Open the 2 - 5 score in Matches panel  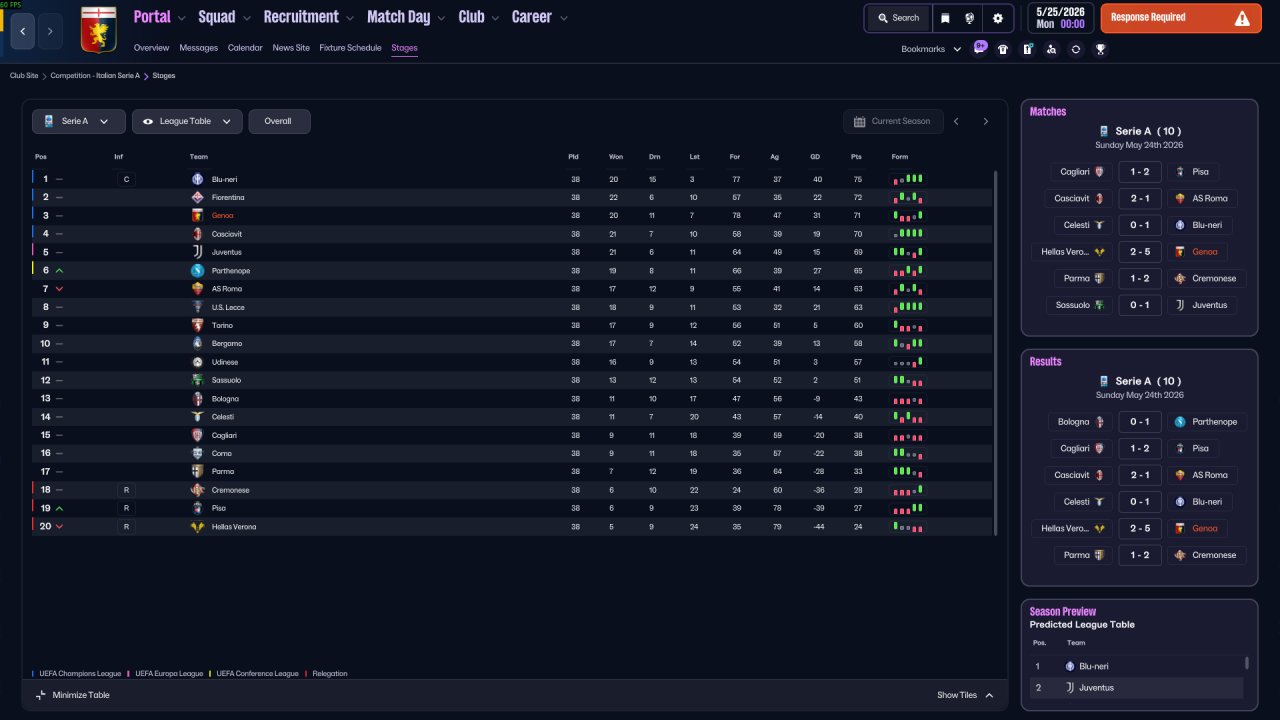(x=1140, y=252)
